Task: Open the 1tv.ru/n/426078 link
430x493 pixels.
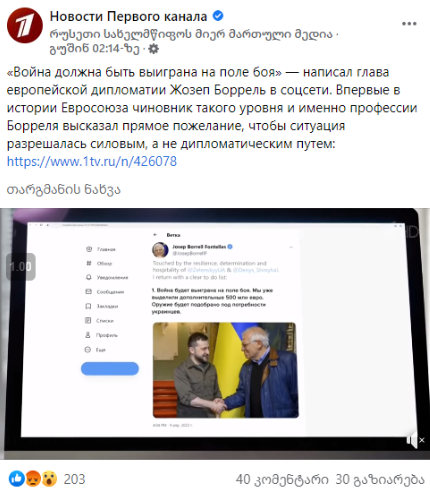Action: (x=92, y=161)
